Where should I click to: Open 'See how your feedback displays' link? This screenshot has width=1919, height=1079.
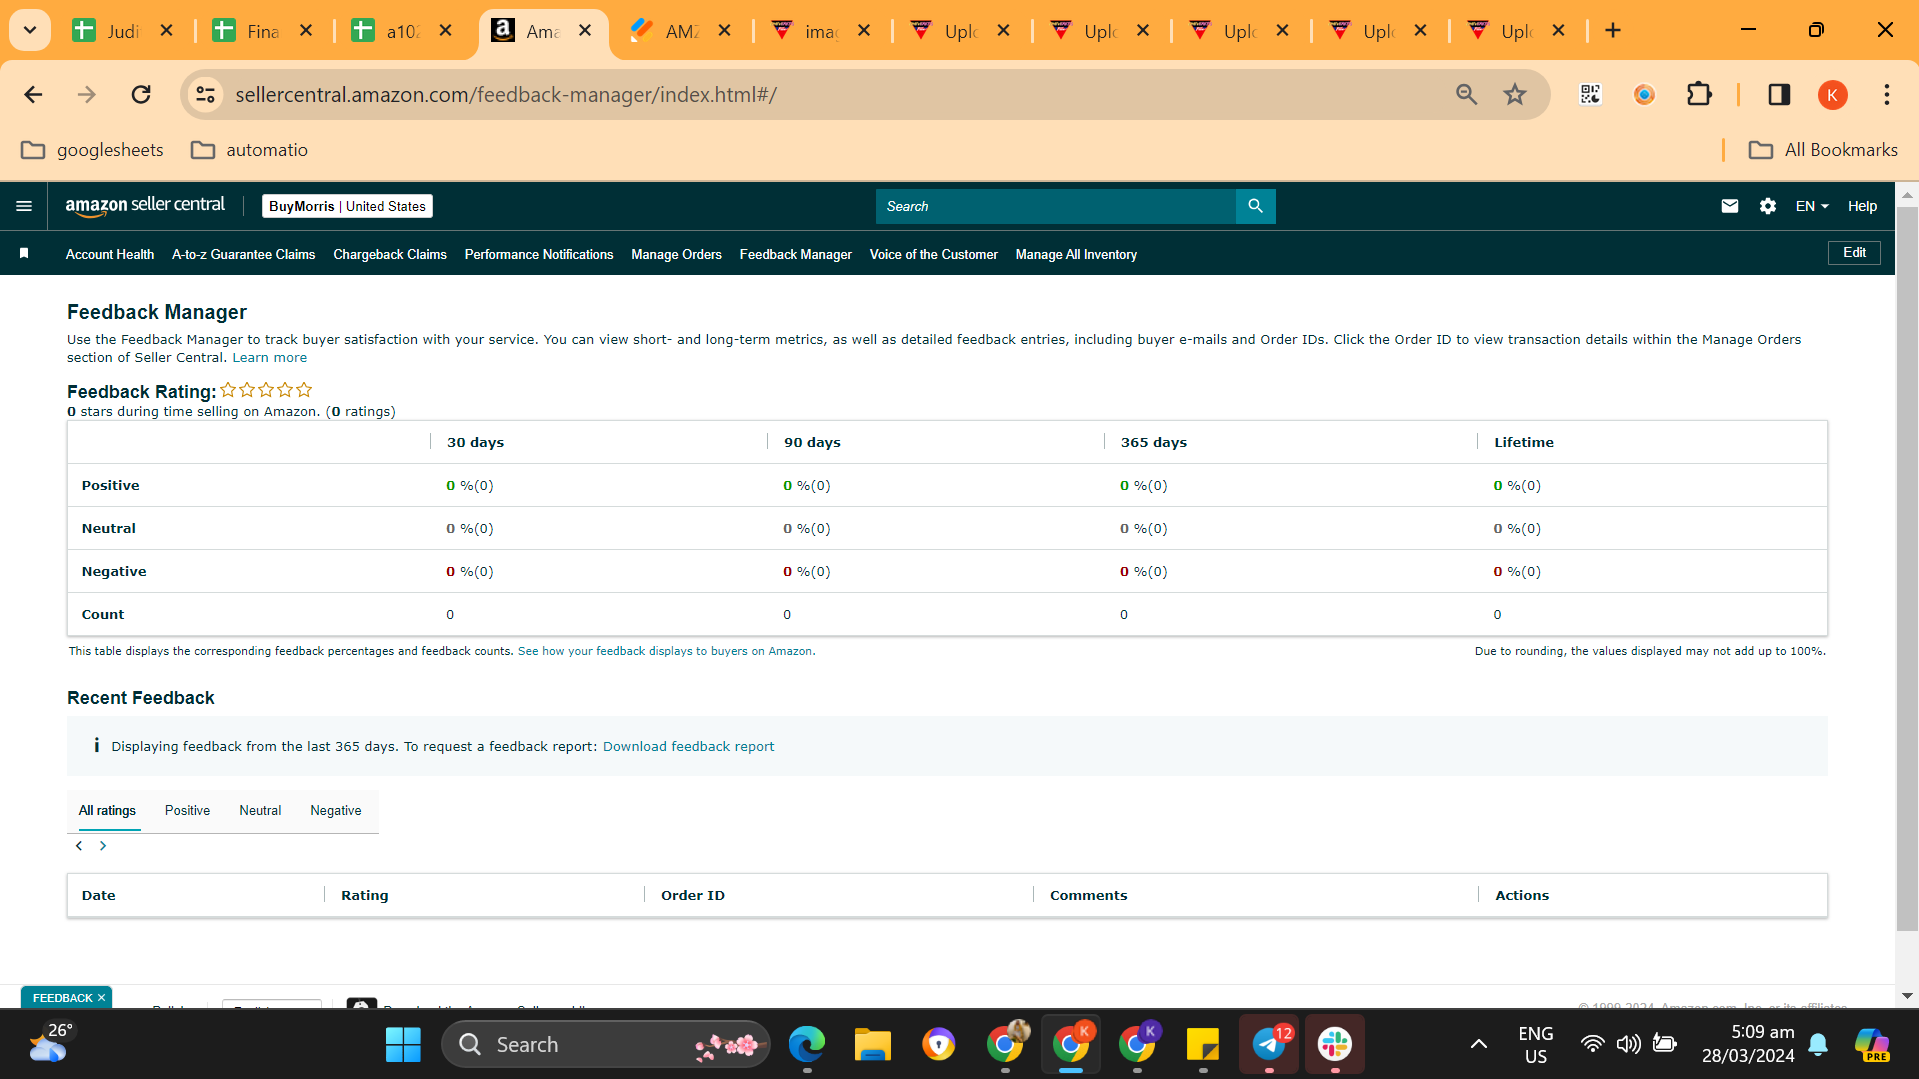click(665, 651)
